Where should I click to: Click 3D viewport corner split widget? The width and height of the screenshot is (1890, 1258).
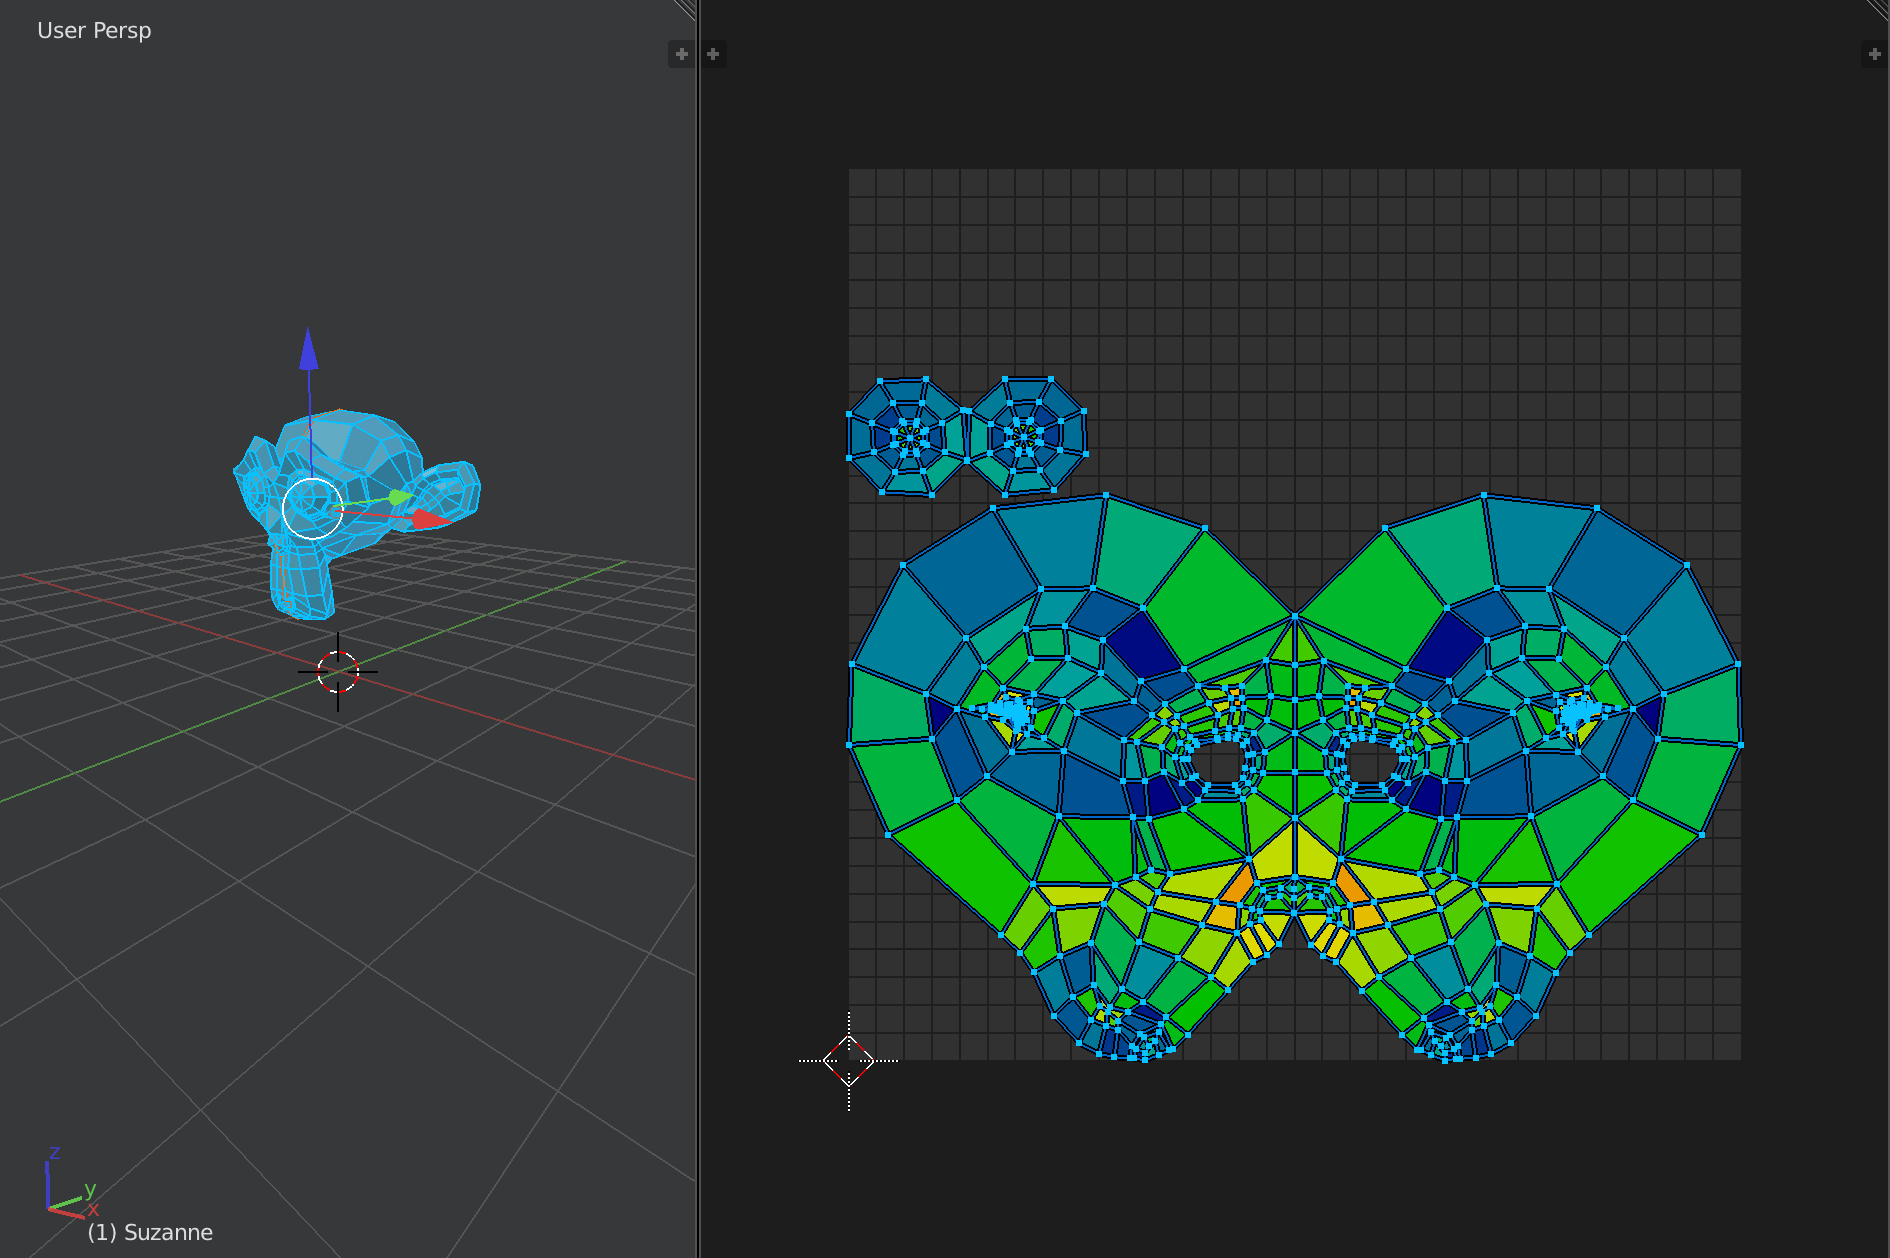pos(685,10)
